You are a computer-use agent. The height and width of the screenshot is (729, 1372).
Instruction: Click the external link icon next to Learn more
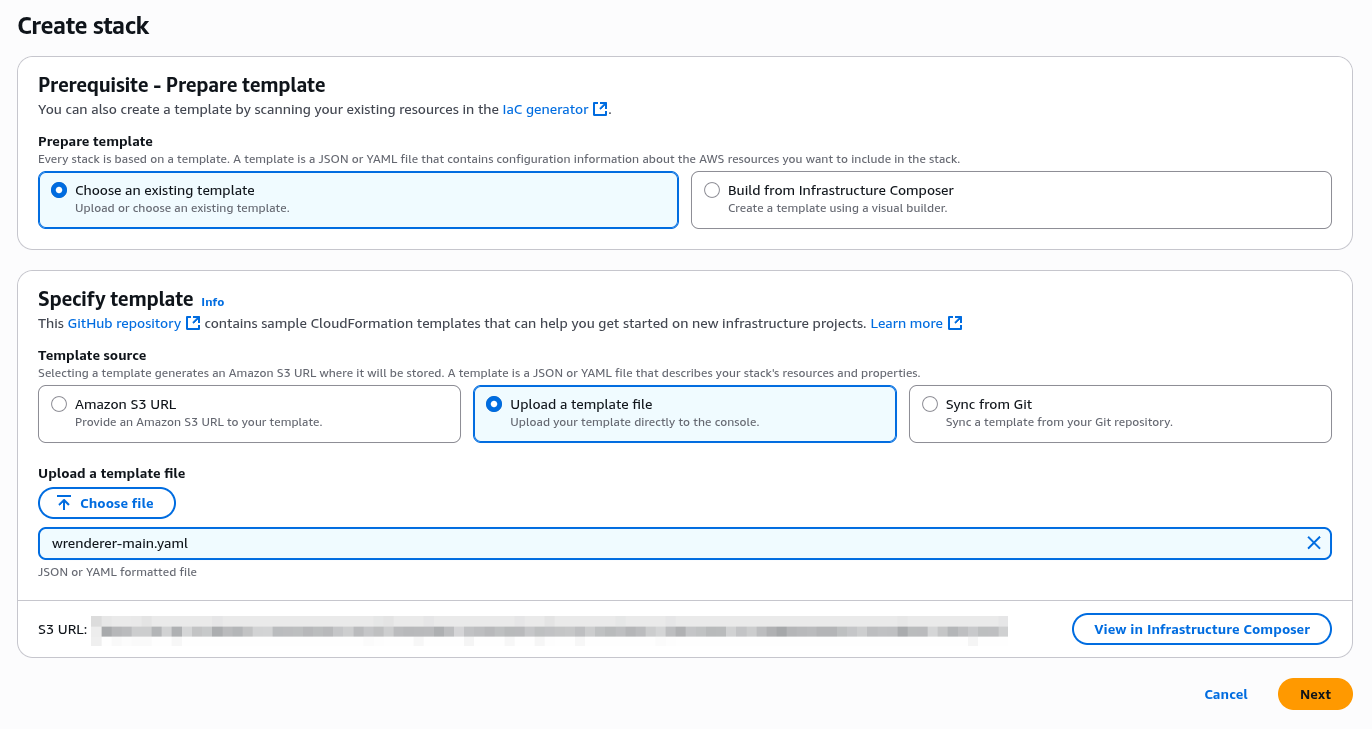[x=955, y=323]
